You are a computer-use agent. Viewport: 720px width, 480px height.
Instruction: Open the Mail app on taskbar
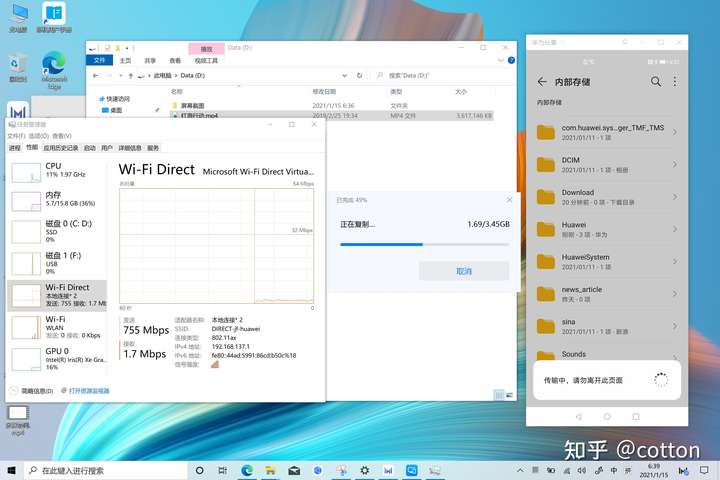pyautogui.click(x=294, y=470)
